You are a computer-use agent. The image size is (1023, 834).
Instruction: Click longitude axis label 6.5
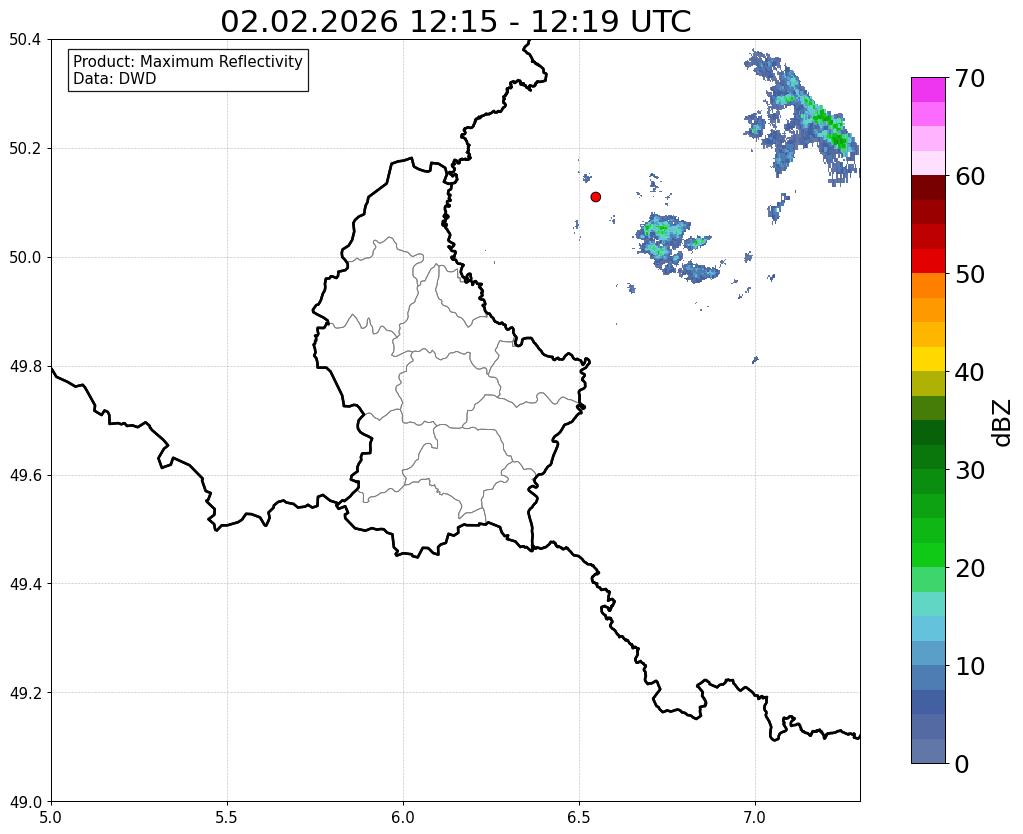coord(579,818)
